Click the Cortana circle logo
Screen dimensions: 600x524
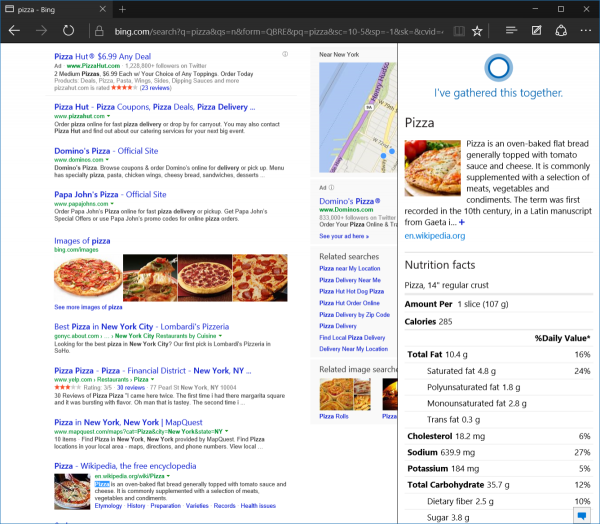click(497, 68)
